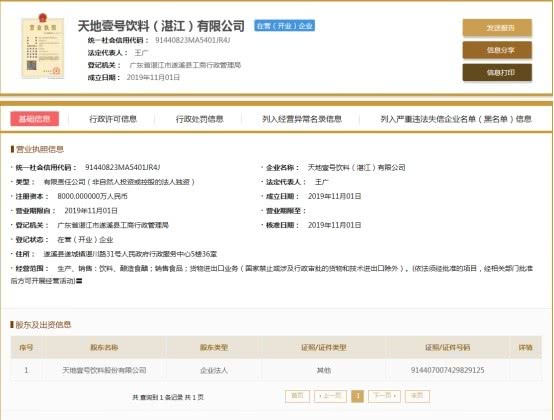Click the 信息分享 button
Image resolution: width=554 pixels, height=420 pixels.
(x=497, y=50)
